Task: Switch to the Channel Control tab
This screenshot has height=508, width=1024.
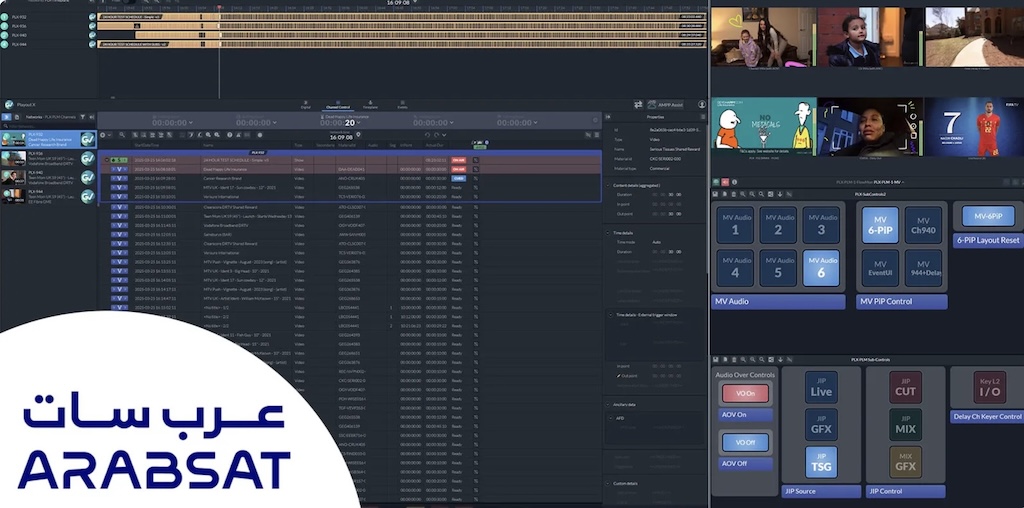Action: point(338,104)
